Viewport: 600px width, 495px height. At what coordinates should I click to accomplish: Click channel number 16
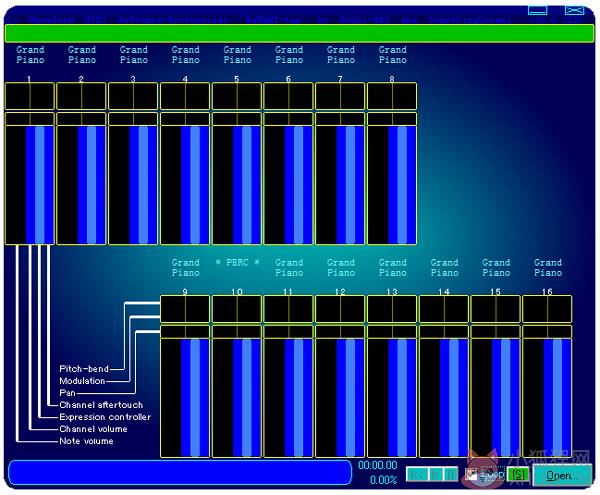tap(547, 291)
